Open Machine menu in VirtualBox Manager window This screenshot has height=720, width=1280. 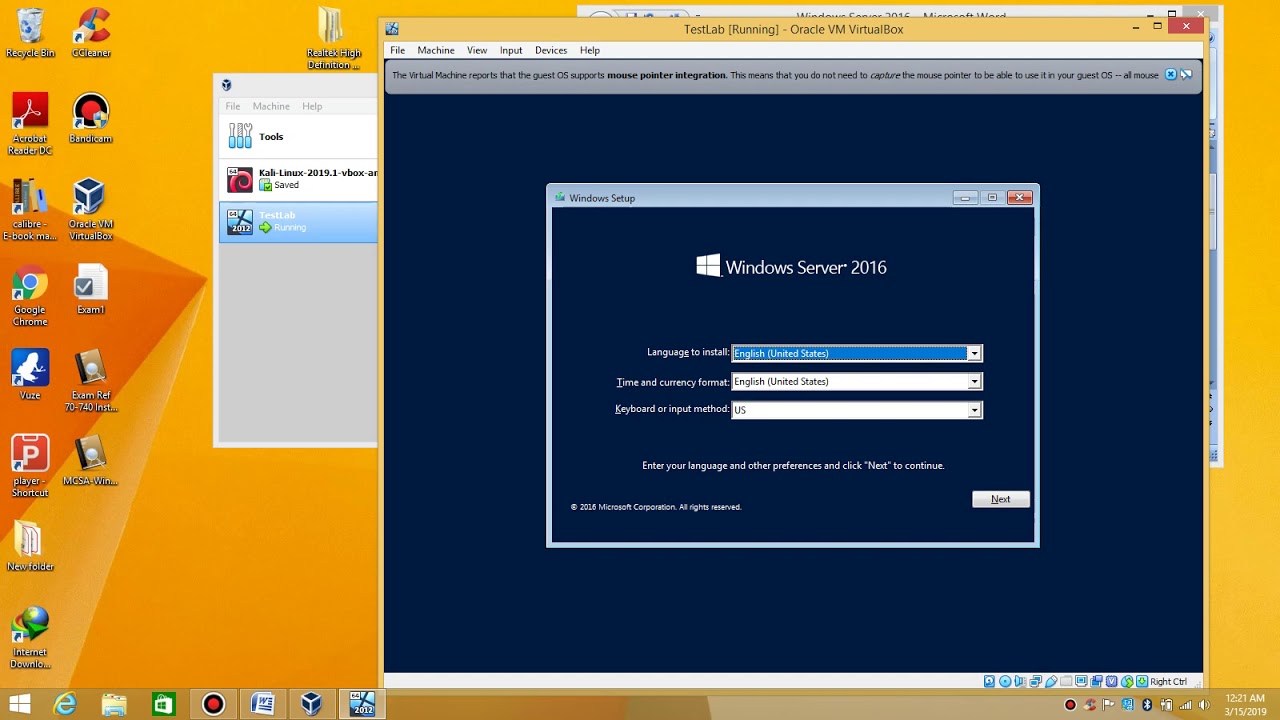[271, 106]
